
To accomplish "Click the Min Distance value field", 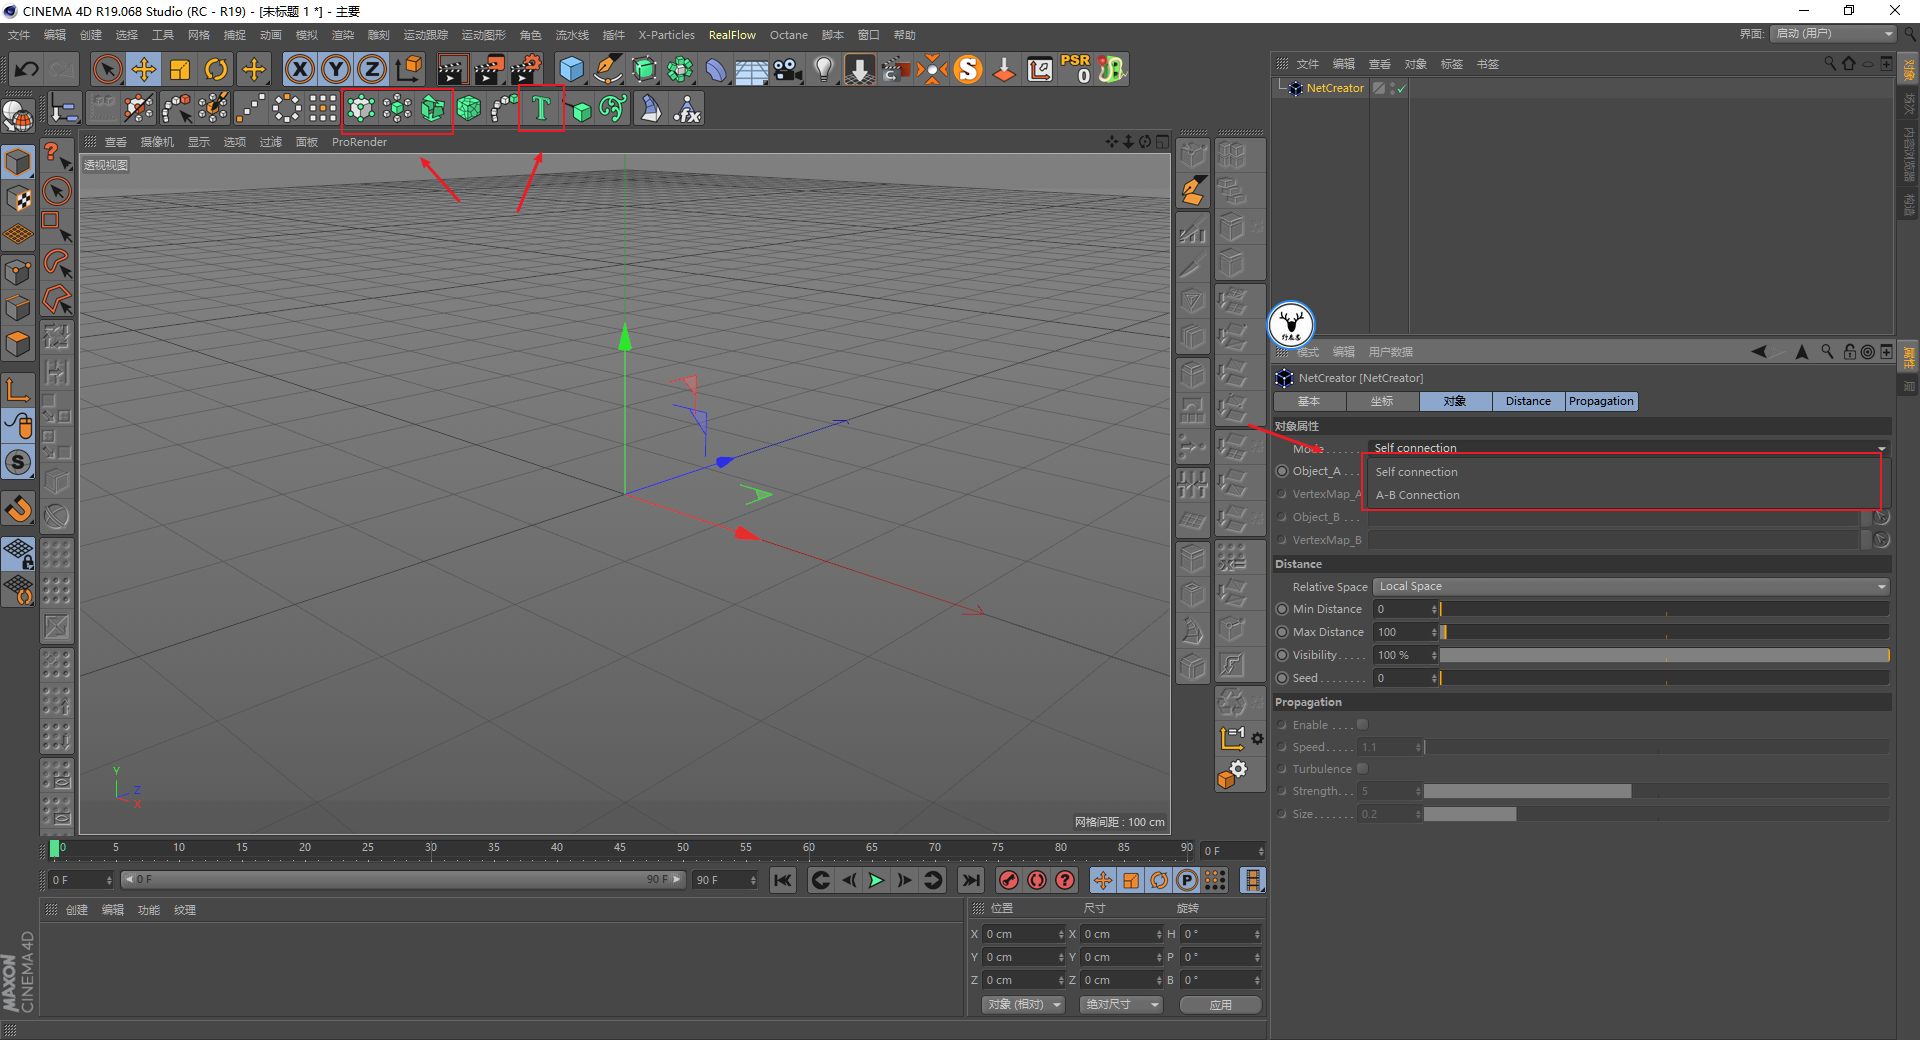I will (1402, 609).
